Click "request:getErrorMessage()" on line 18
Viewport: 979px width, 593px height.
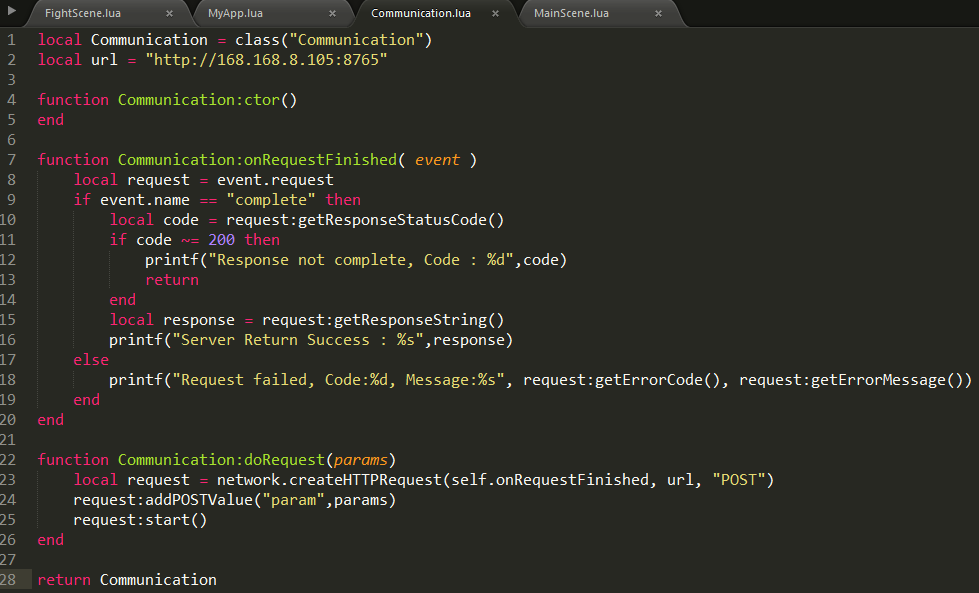coord(851,380)
